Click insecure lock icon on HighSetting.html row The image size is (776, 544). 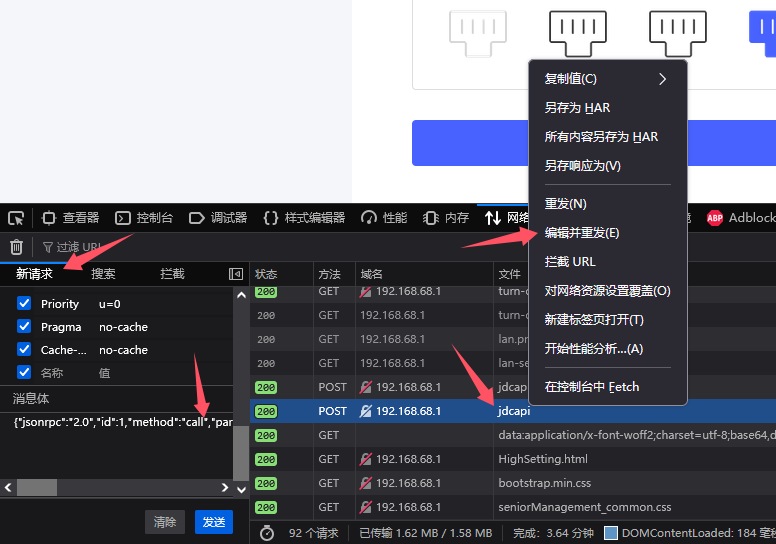(x=366, y=459)
